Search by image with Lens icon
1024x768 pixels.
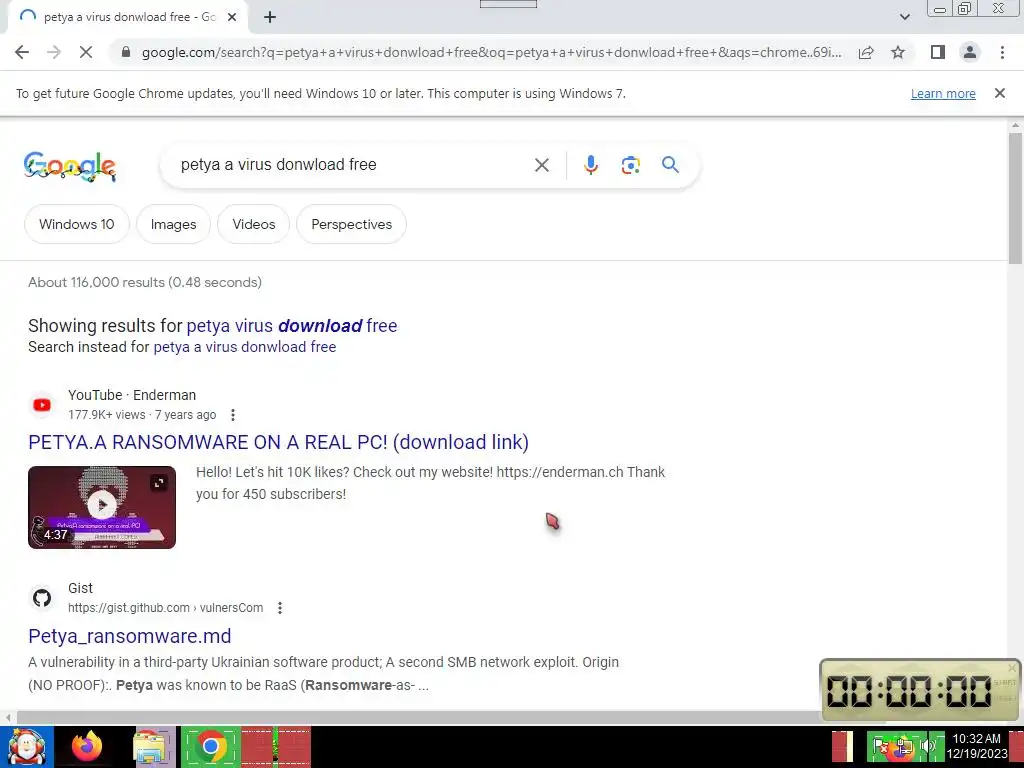click(630, 165)
